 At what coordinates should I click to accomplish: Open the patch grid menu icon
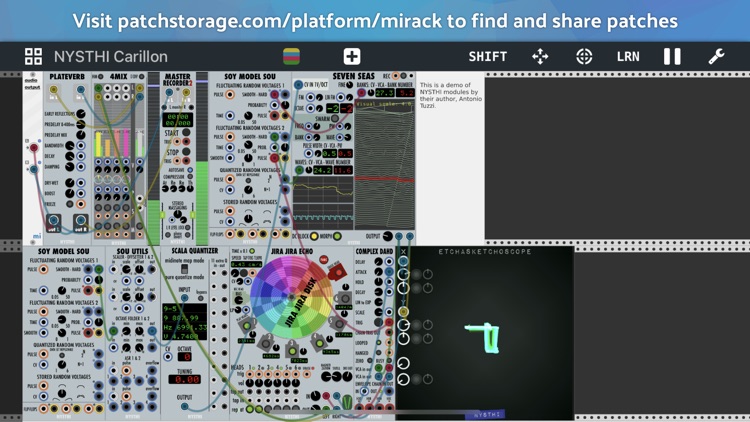[x=33, y=56]
